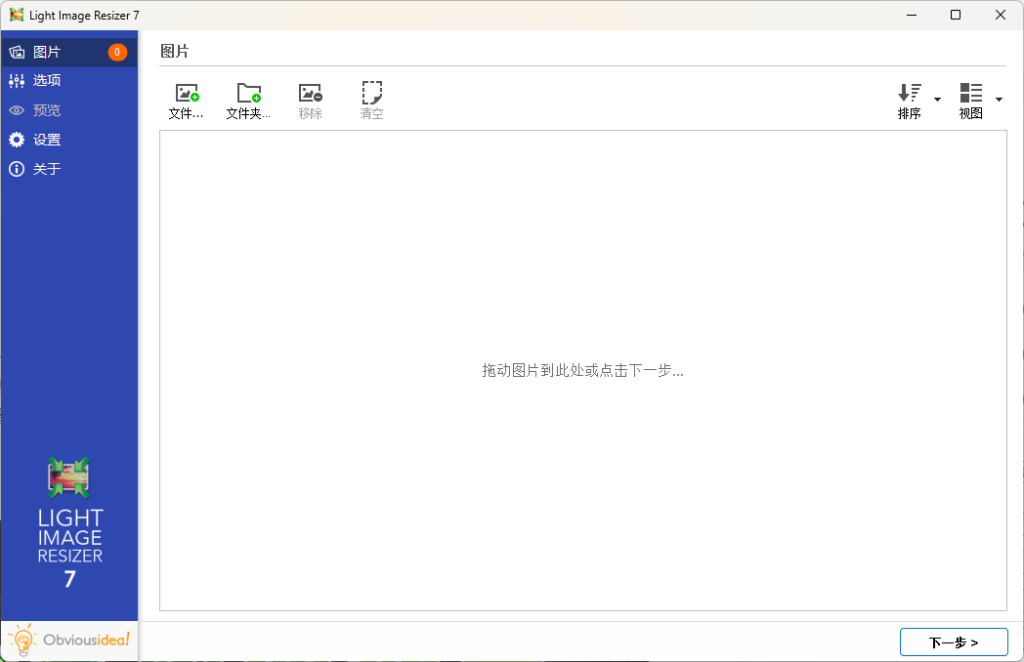The height and width of the screenshot is (662, 1024).
Task: Click the 文件 add-images icon
Action: coord(186,92)
